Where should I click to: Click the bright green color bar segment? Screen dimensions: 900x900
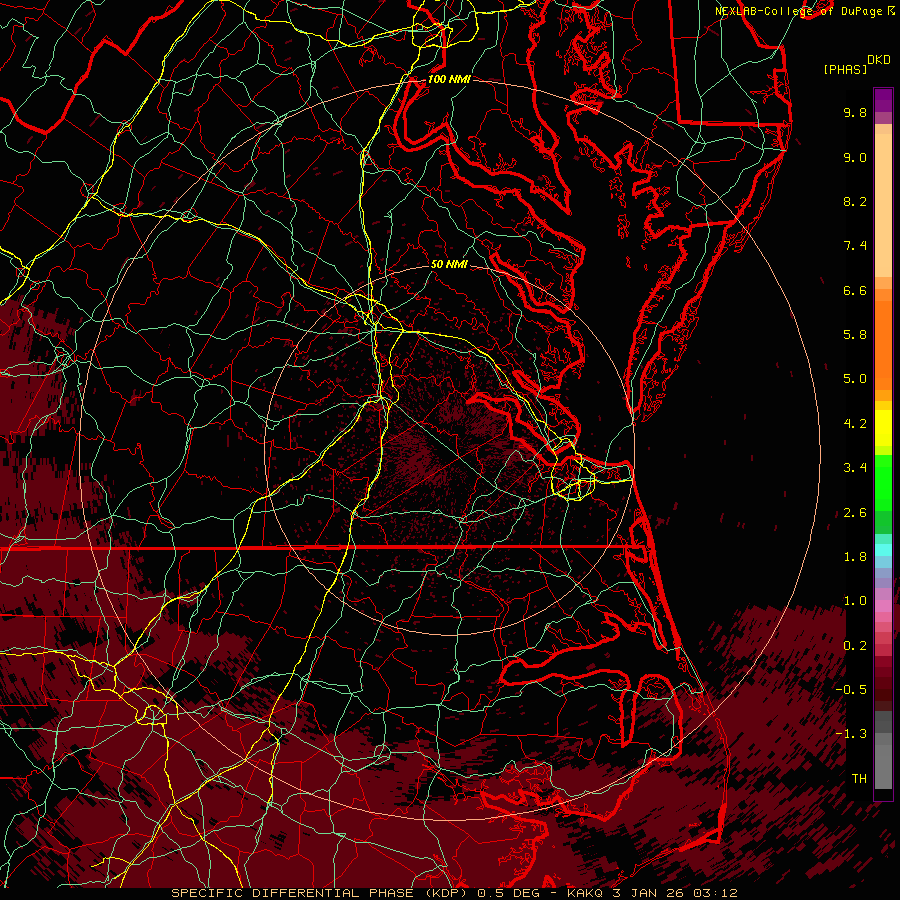point(883,483)
